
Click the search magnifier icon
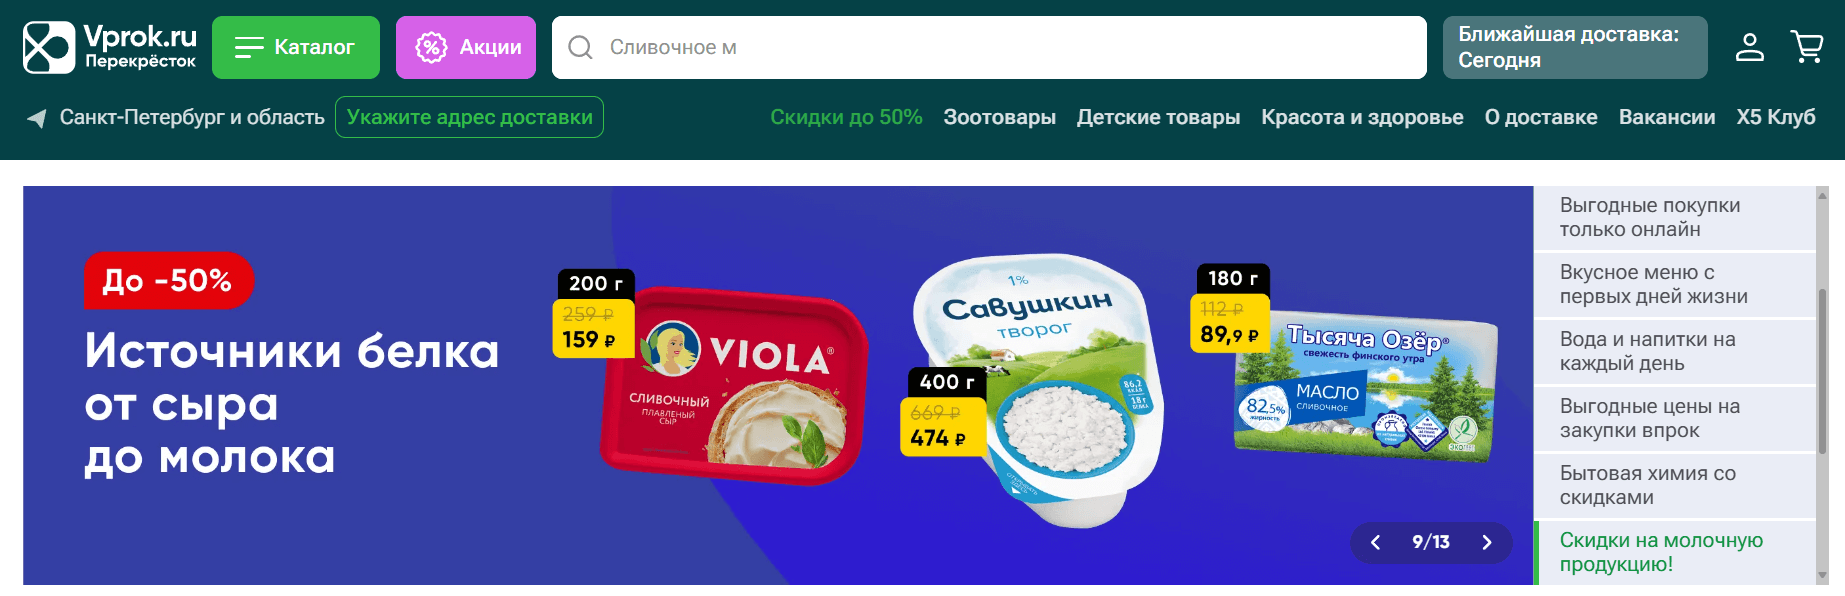coord(580,47)
